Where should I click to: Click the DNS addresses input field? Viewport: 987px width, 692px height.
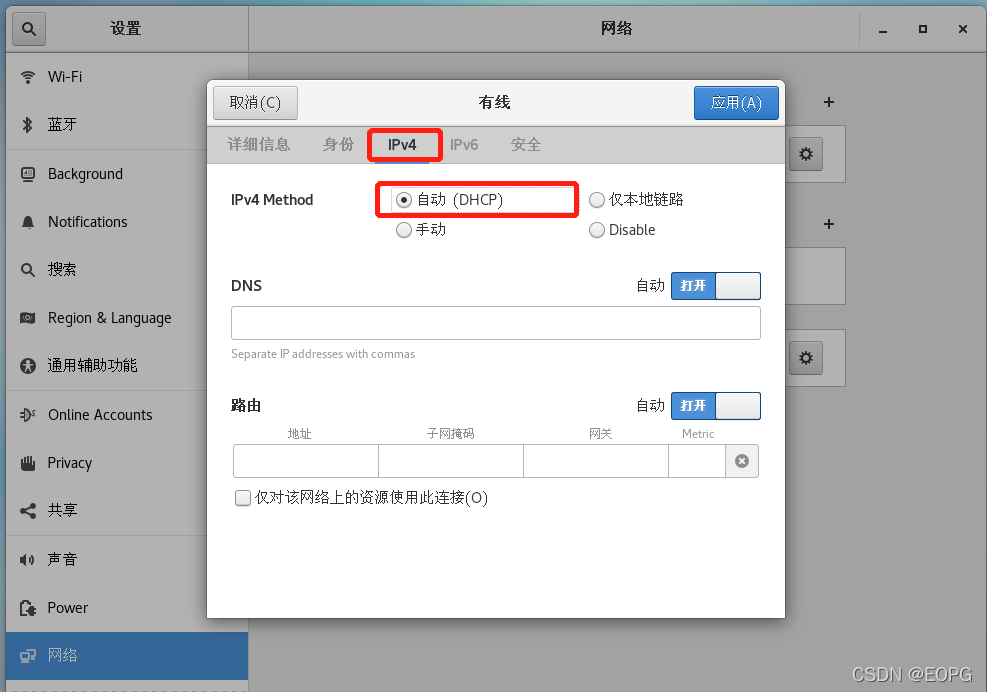[x=496, y=323]
